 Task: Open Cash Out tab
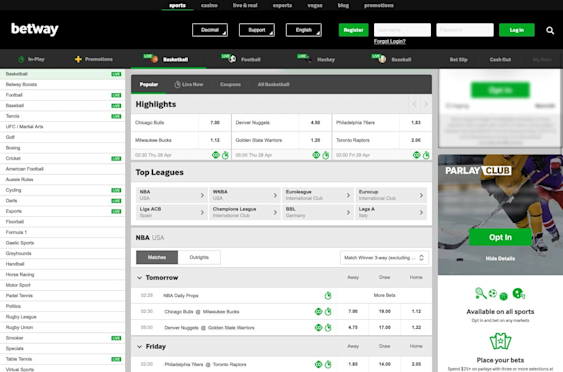coord(500,60)
